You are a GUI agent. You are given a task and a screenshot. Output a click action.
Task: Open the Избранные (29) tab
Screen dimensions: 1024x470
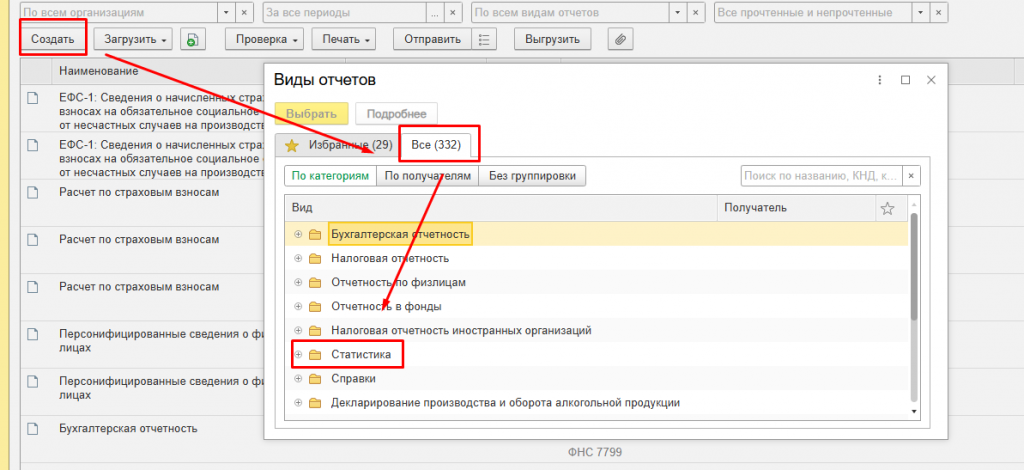[x=338, y=145]
